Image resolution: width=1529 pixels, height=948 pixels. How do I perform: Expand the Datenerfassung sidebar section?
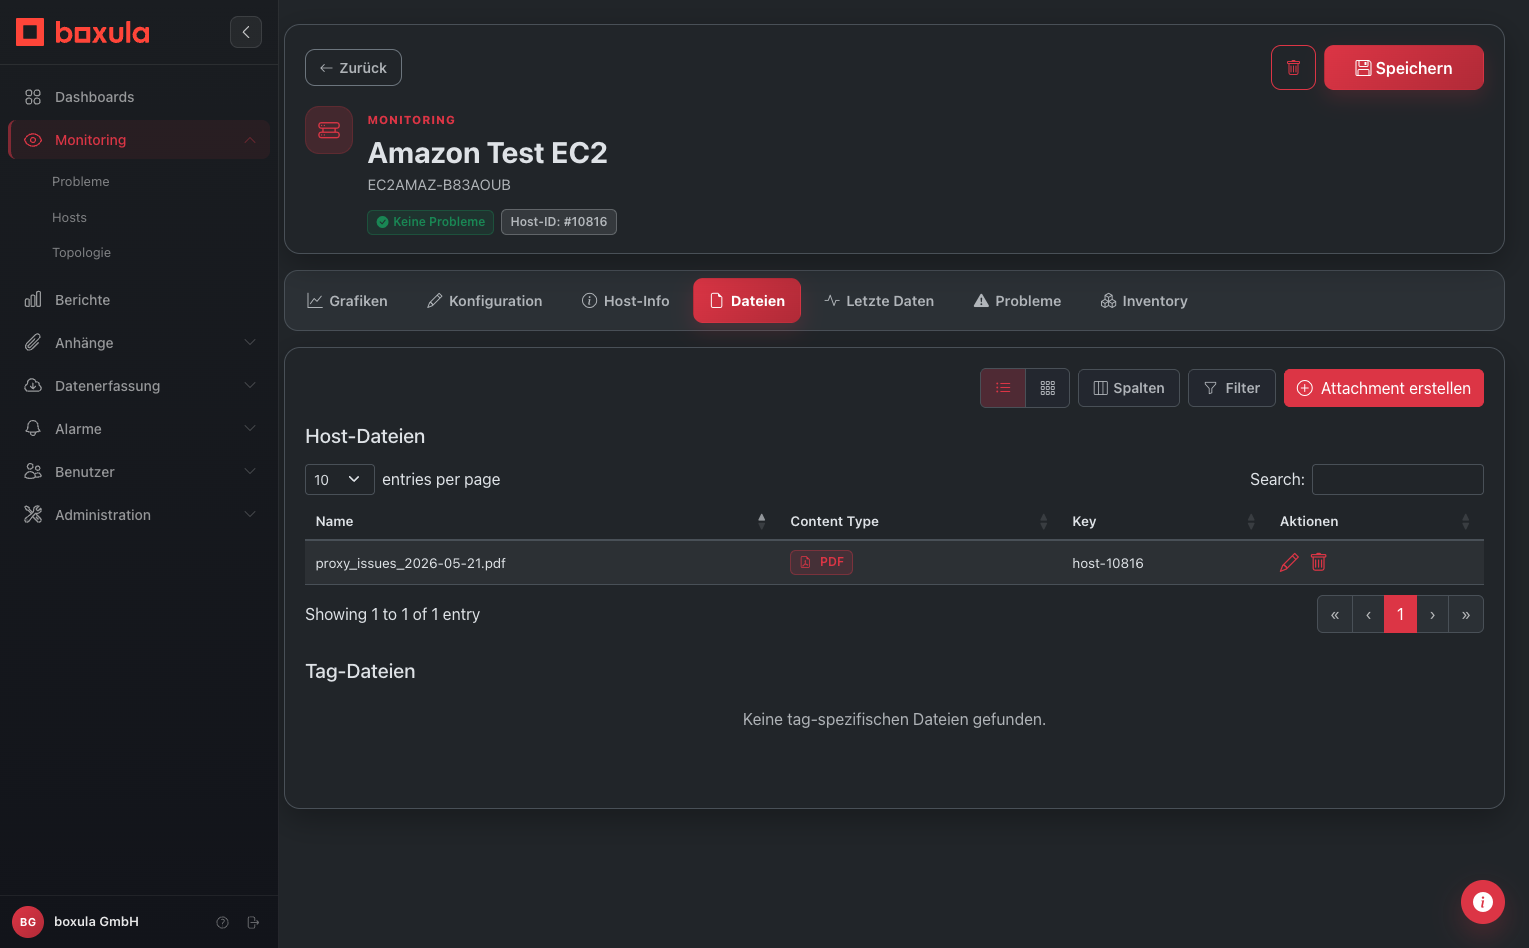tap(139, 386)
